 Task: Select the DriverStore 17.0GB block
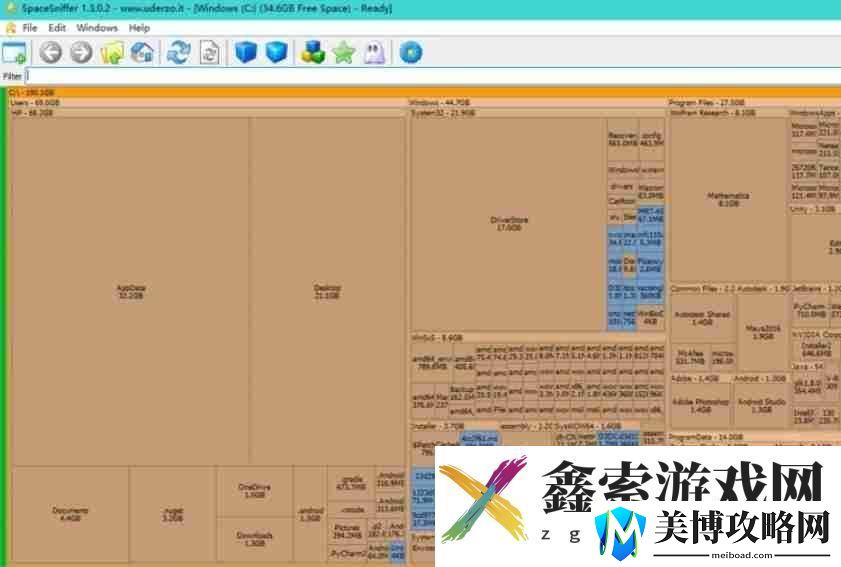(508, 224)
